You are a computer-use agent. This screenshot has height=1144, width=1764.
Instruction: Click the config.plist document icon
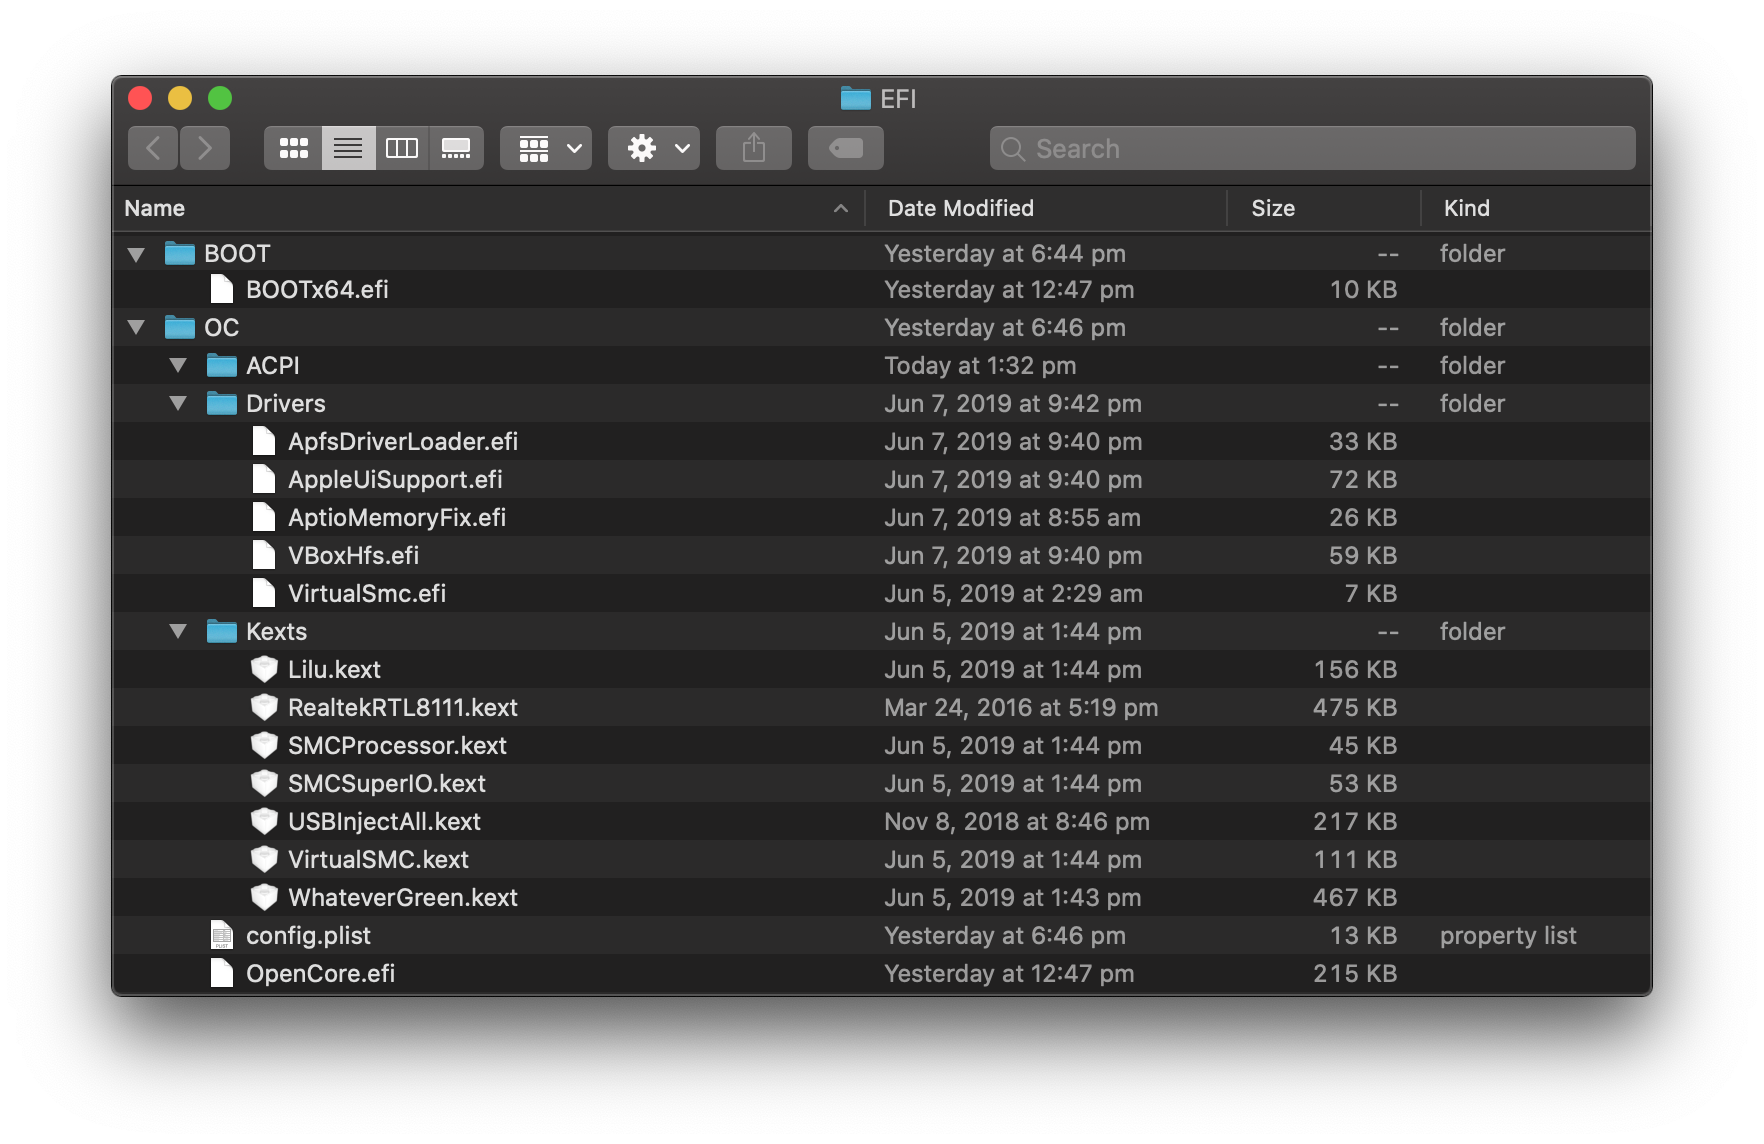click(222, 935)
